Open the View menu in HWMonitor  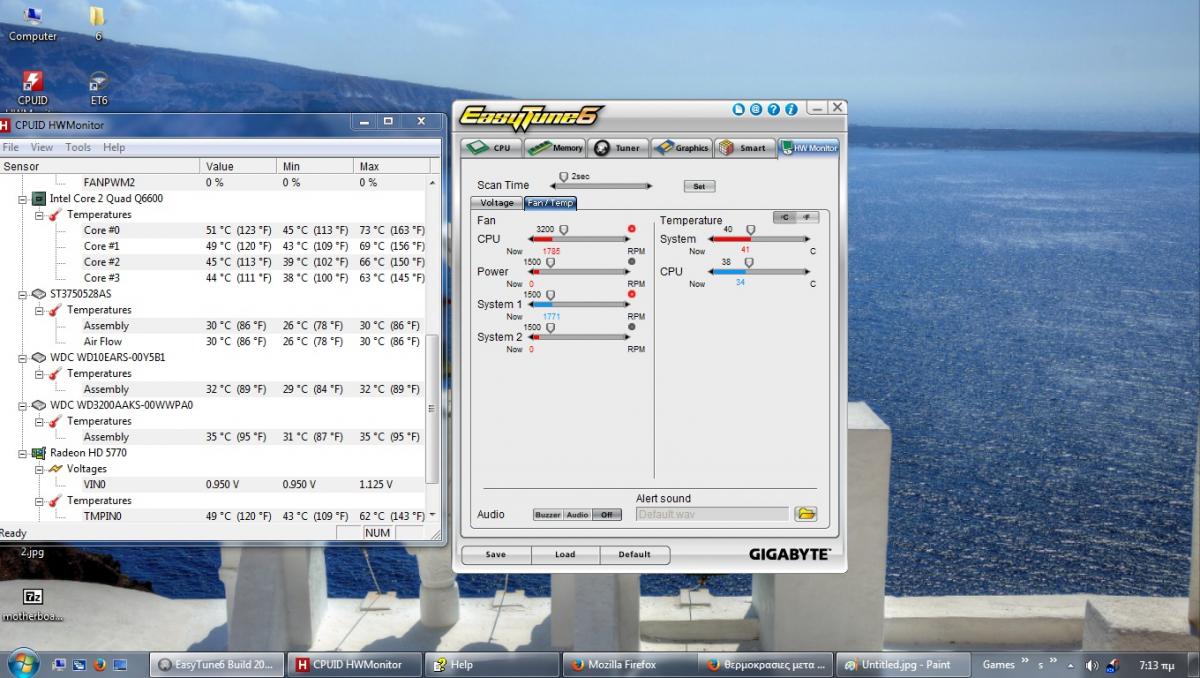[42, 147]
